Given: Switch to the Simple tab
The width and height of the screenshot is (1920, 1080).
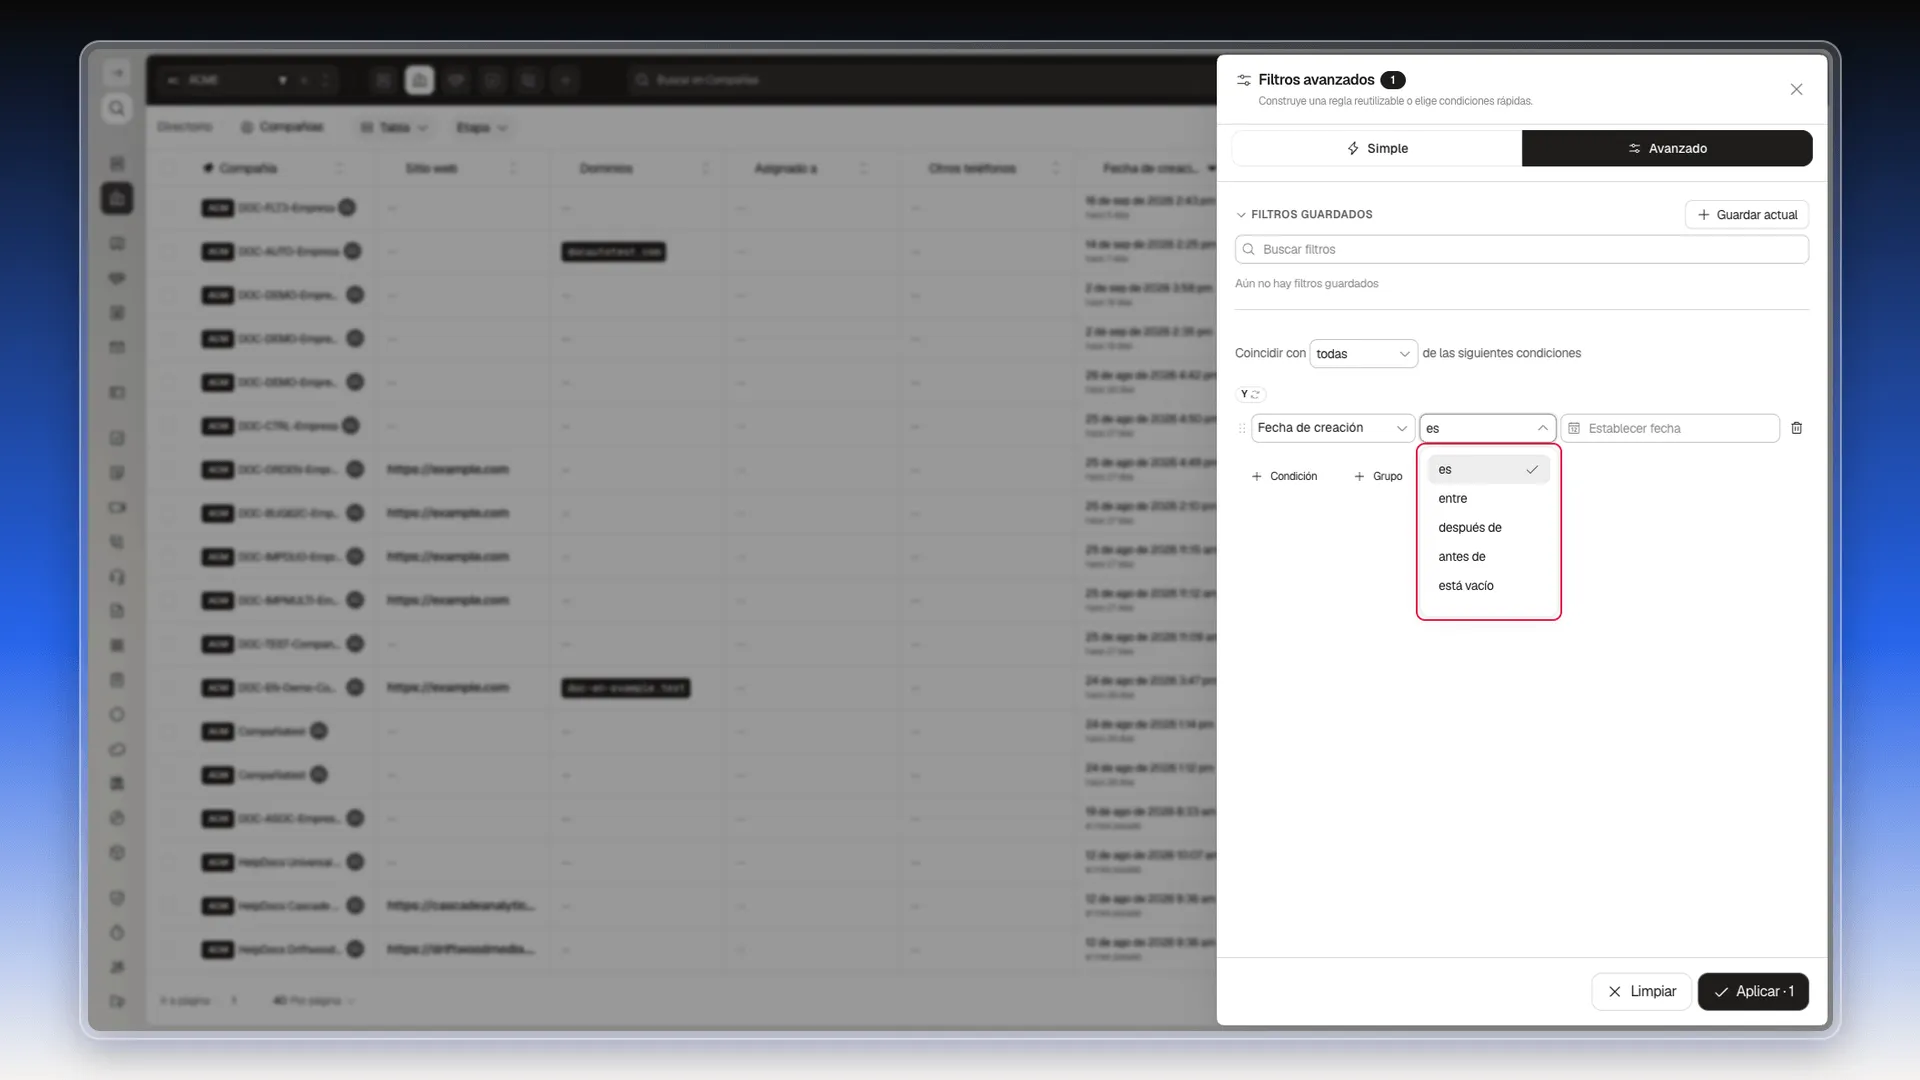Looking at the screenshot, I should click(x=1377, y=148).
